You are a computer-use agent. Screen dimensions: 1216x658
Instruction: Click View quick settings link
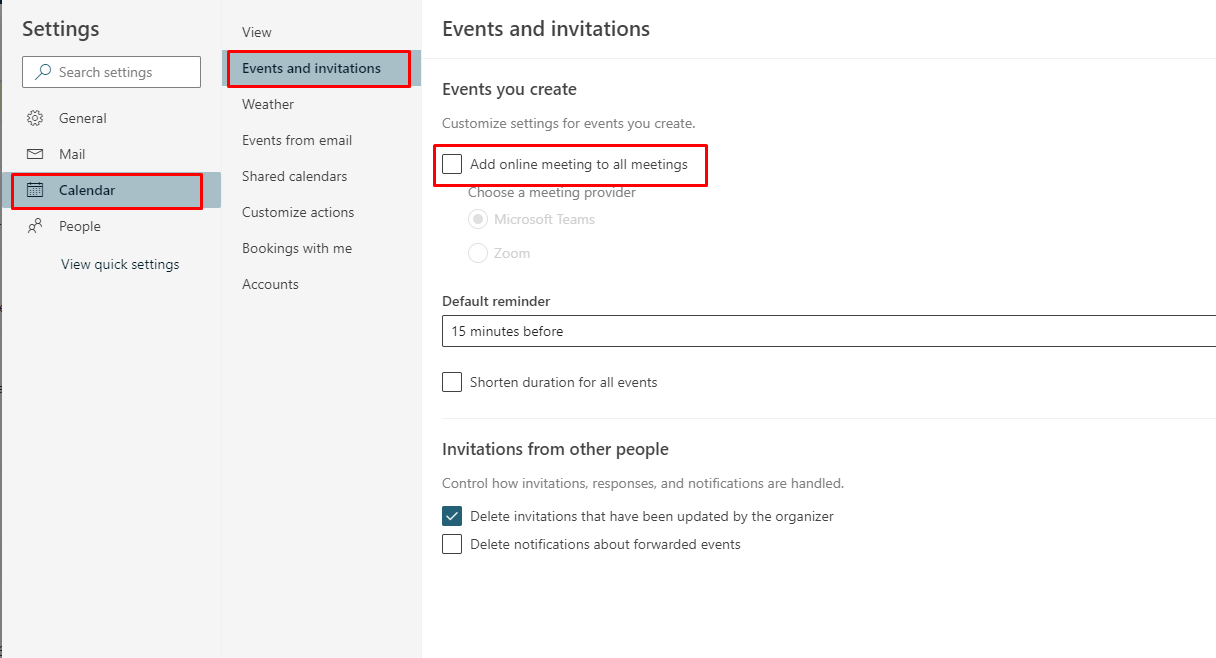coord(120,264)
